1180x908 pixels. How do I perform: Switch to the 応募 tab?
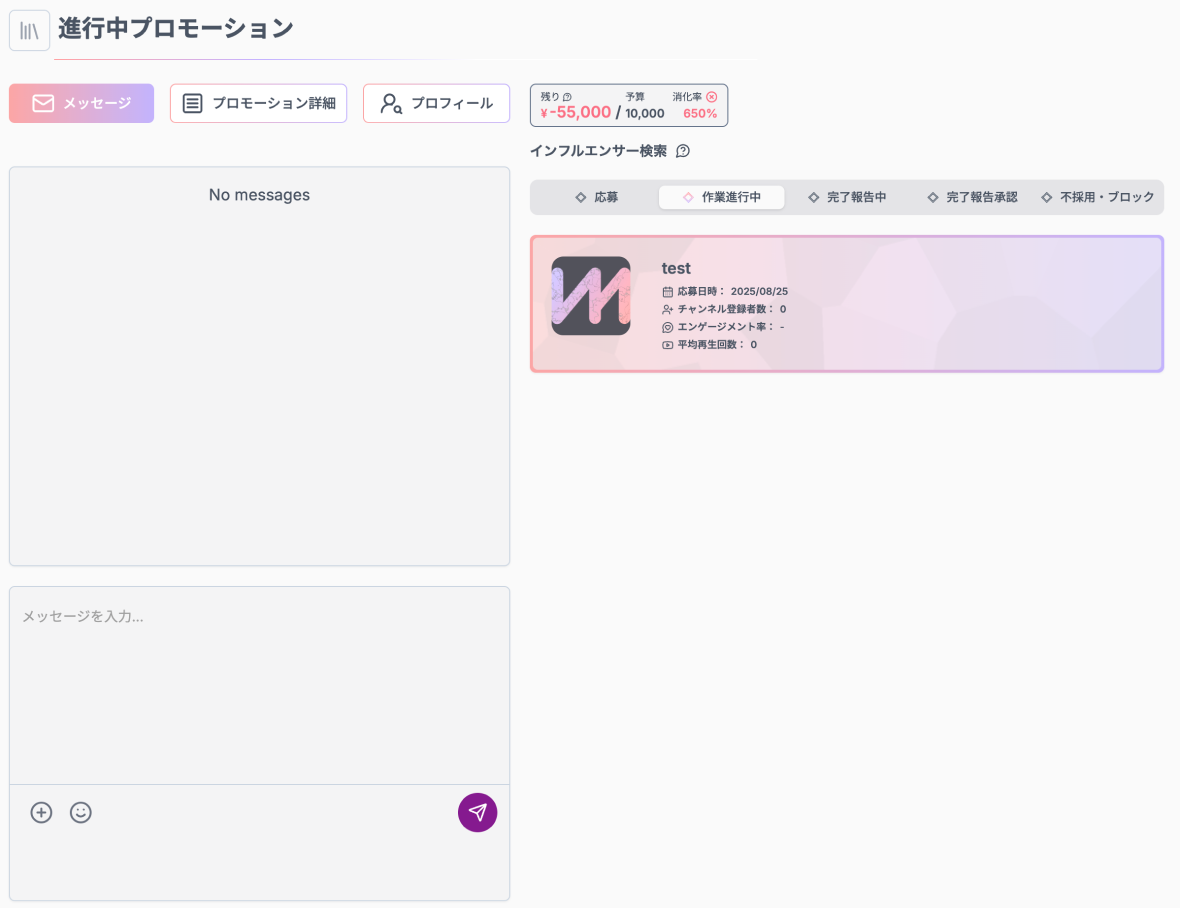coord(597,197)
